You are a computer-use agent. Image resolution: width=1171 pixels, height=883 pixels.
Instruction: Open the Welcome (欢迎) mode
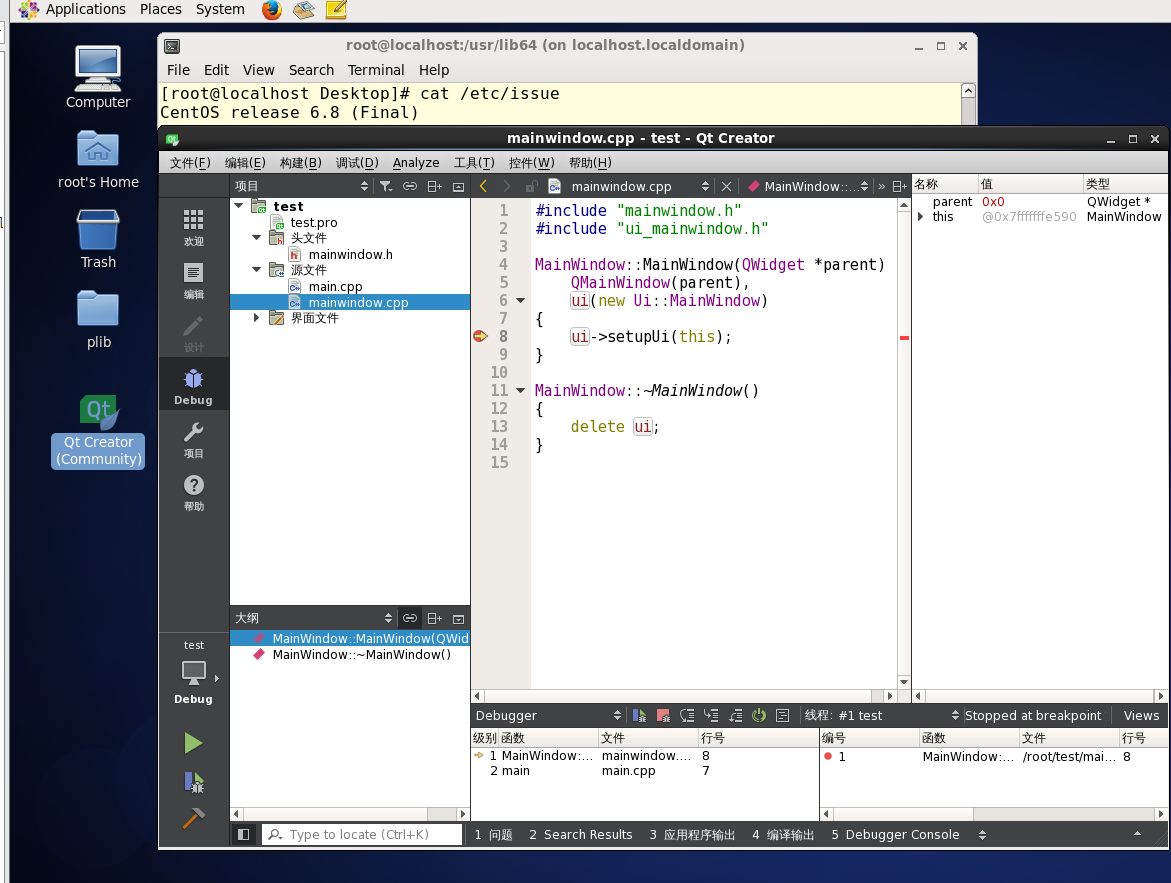(193, 227)
